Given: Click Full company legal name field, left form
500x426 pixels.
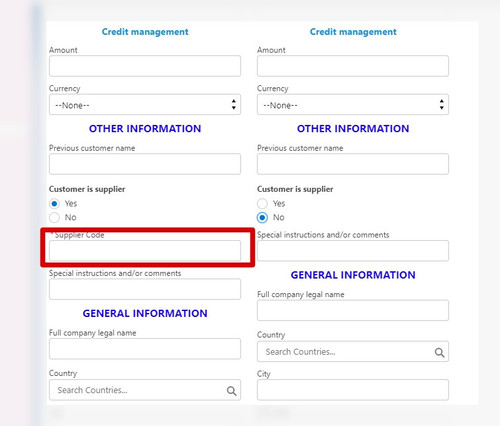Looking at the screenshot, I should 145,349.
